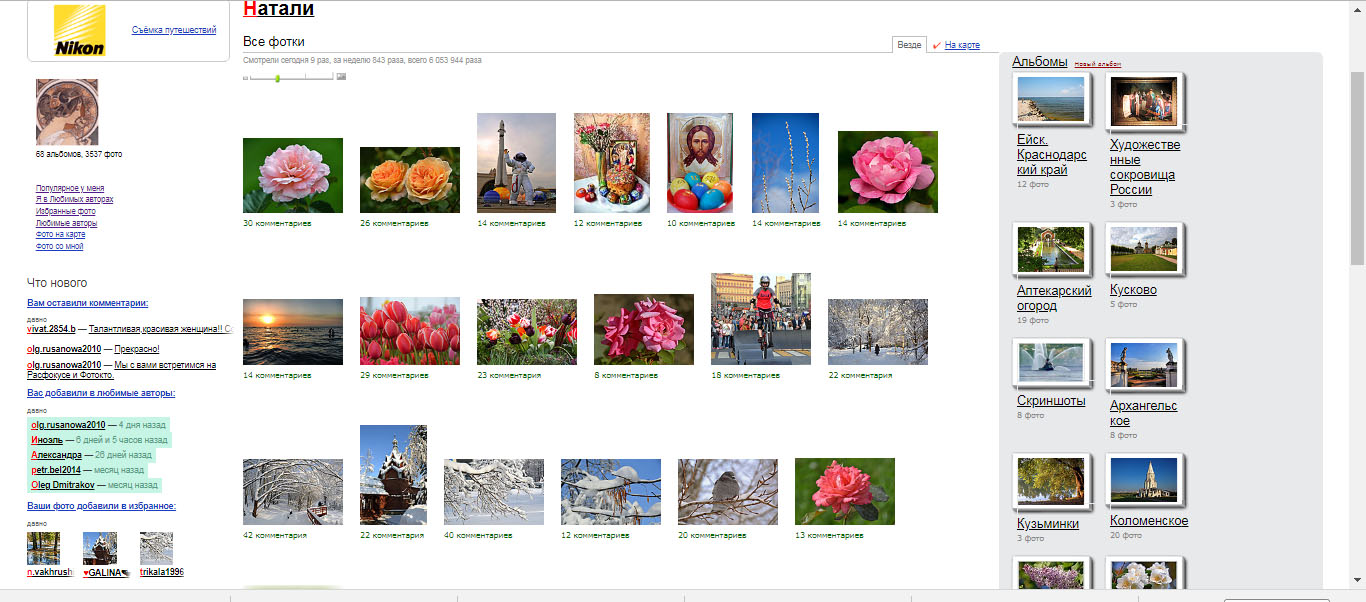Open the Избранные фото link
Viewport: 1366px width, 602px height.
tap(66, 212)
